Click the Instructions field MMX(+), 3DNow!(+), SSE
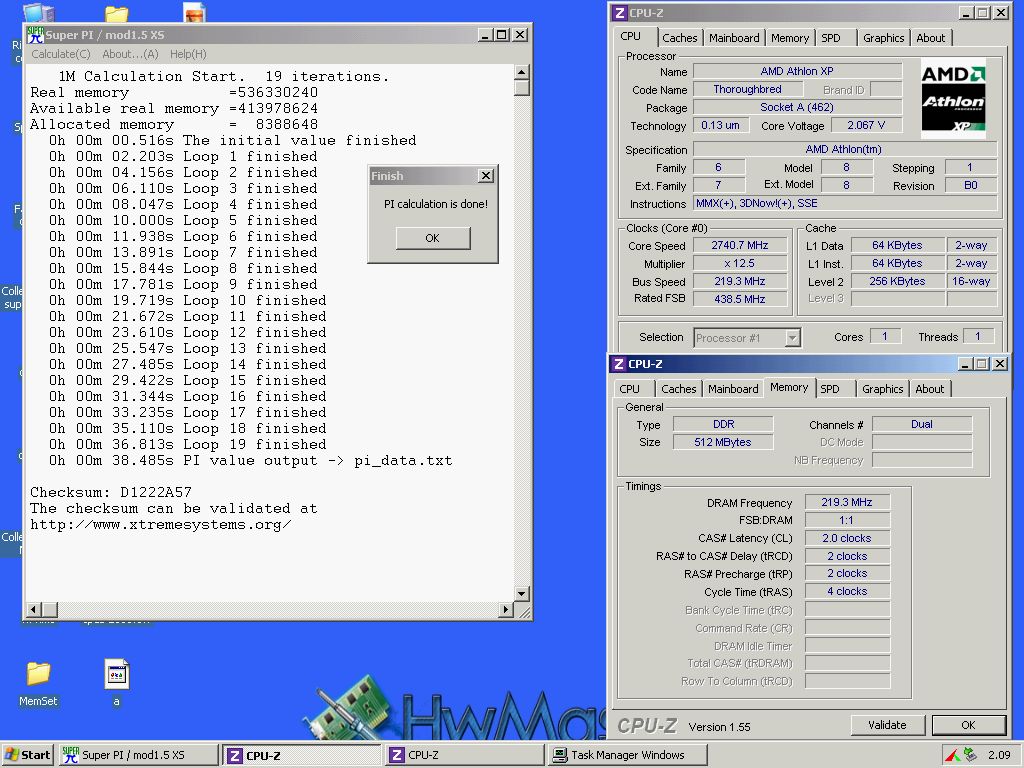The height and width of the screenshot is (768, 1024). 845,203
